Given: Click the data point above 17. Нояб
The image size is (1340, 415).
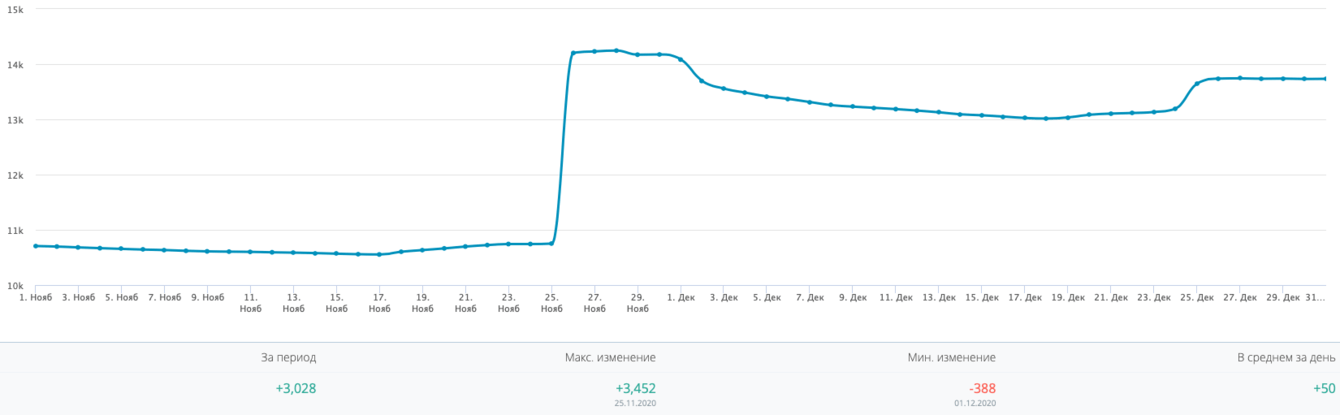Looking at the screenshot, I should [379, 254].
